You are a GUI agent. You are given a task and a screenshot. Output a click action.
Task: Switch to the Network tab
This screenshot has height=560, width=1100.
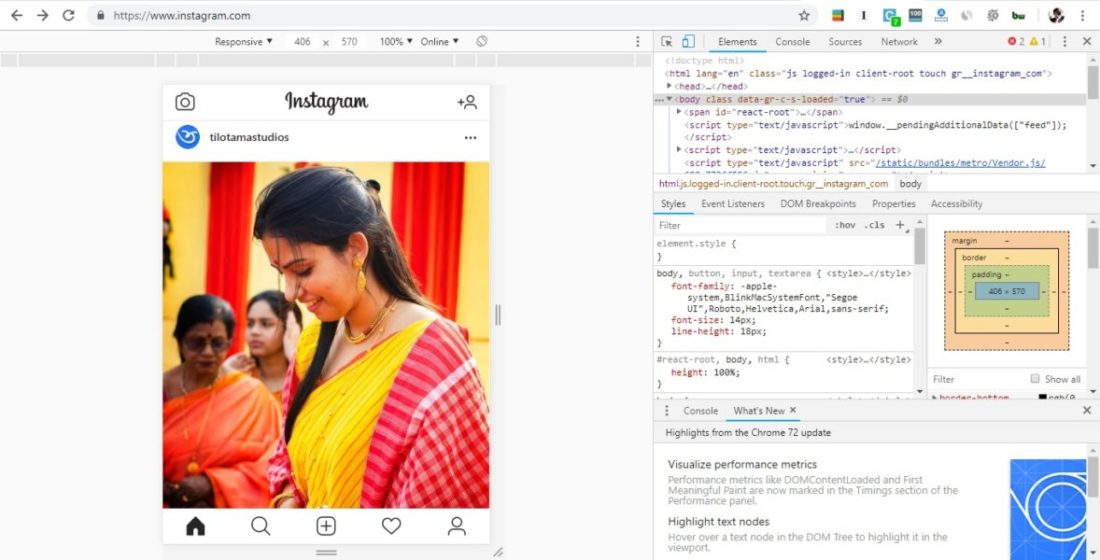899,41
